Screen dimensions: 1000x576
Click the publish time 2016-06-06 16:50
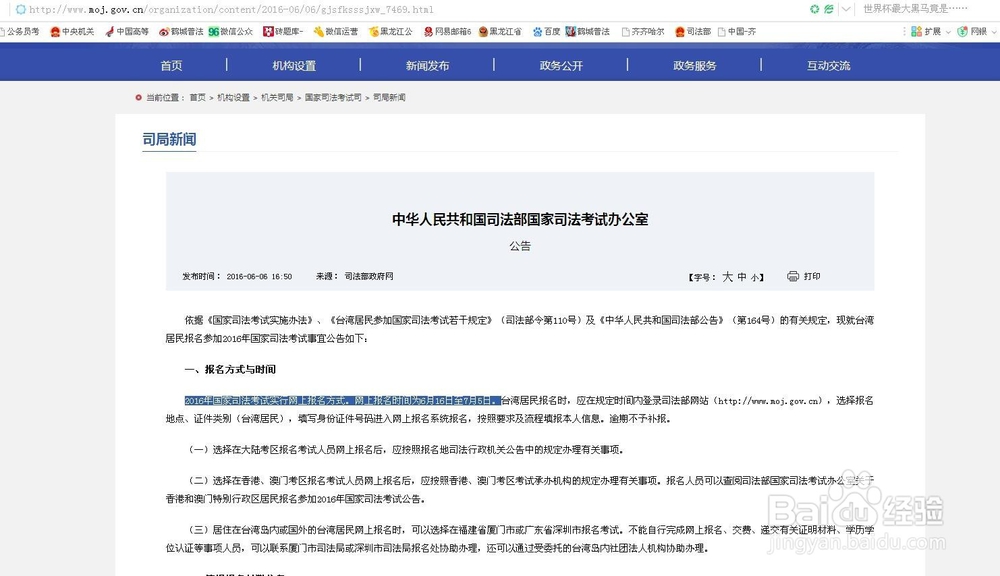point(259,276)
